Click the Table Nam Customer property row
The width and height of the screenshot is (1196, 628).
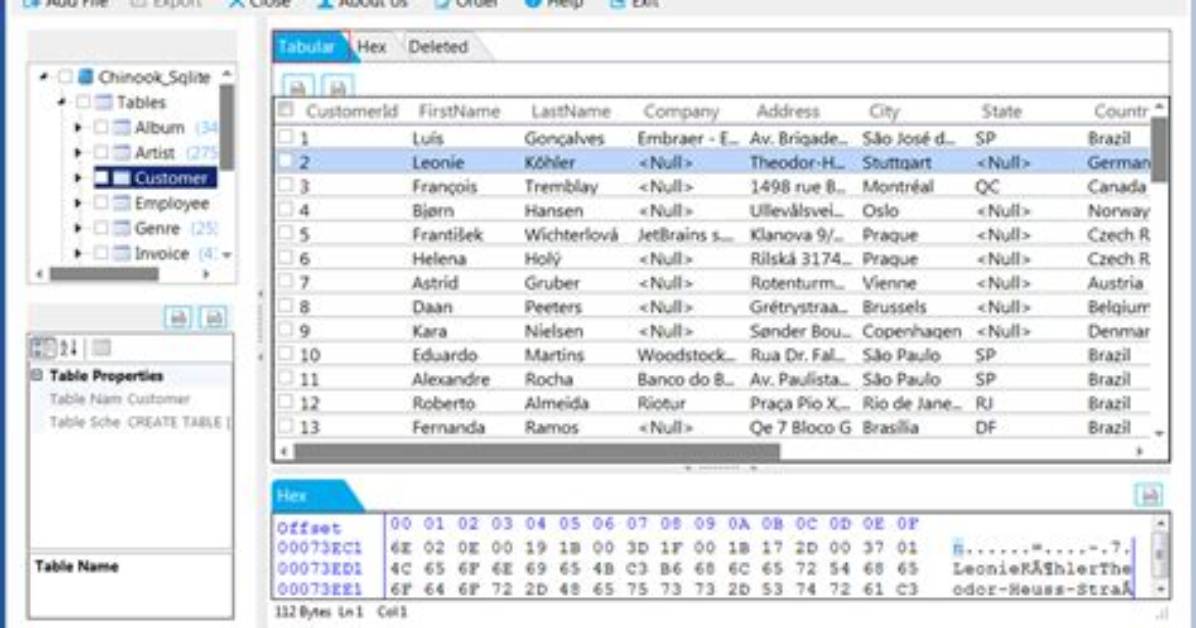130,398
